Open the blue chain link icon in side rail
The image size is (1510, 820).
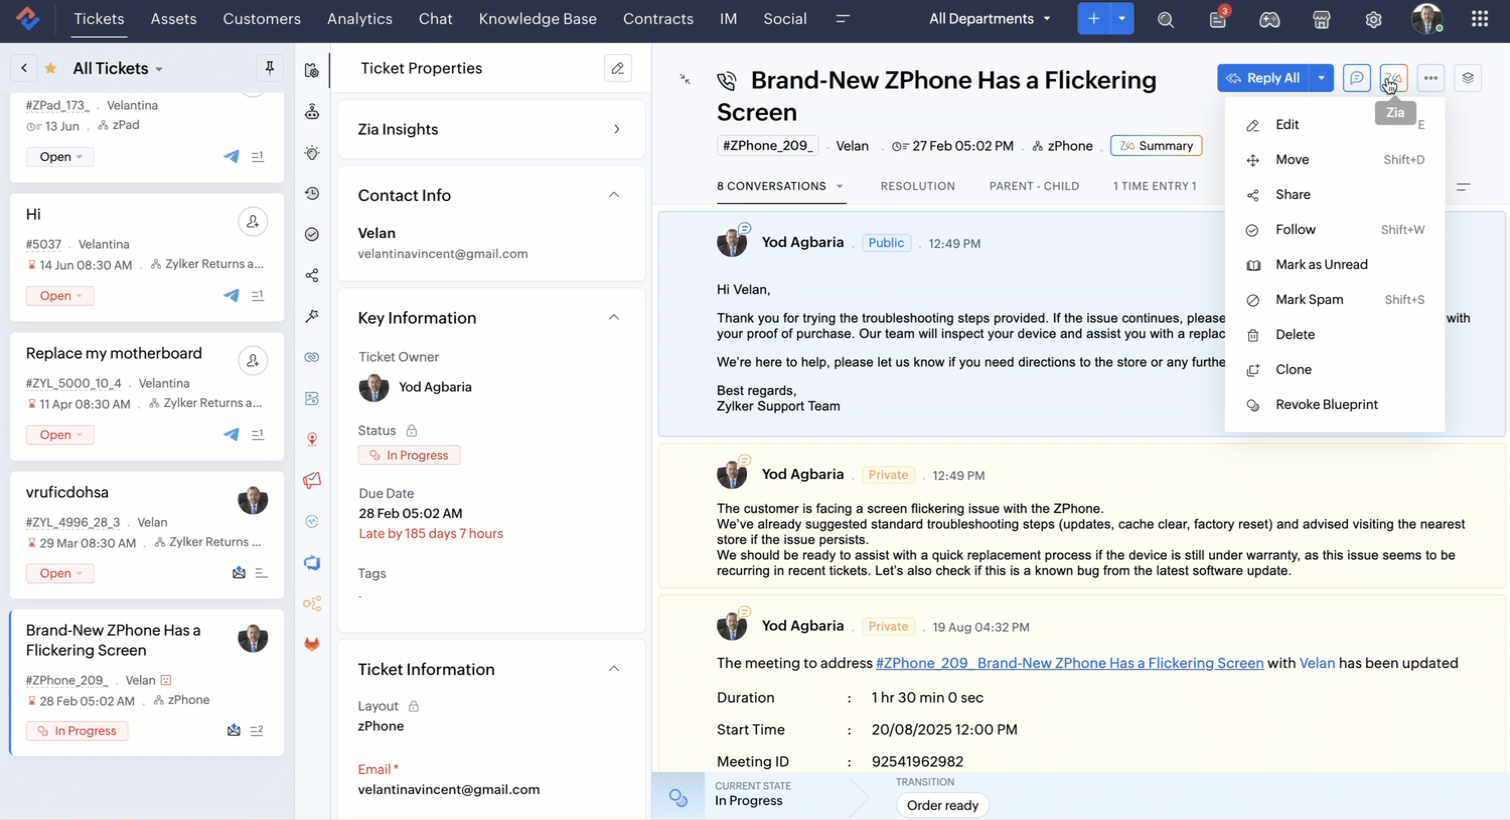coord(312,358)
